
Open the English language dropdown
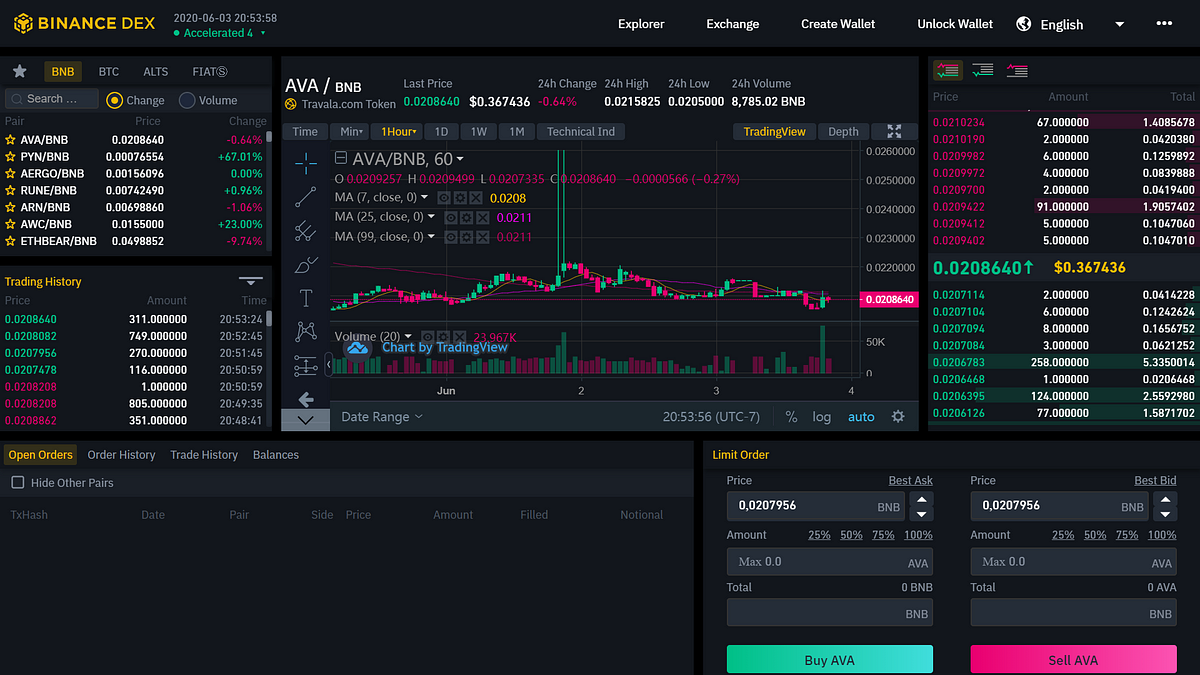[x=1071, y=24]
